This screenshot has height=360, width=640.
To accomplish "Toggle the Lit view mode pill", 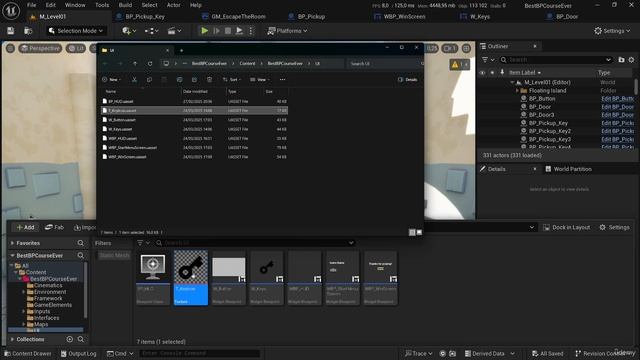I will pyautogui.click(x=76, y=49).
